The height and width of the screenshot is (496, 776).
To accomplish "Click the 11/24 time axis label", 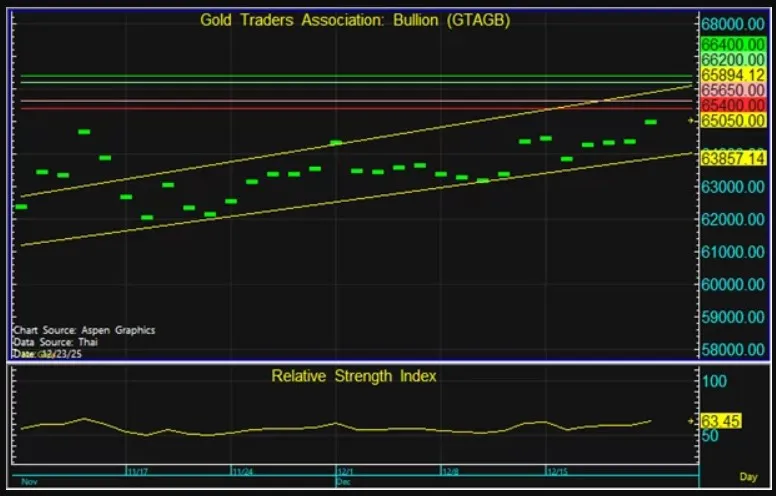I will tap(242, 469).
